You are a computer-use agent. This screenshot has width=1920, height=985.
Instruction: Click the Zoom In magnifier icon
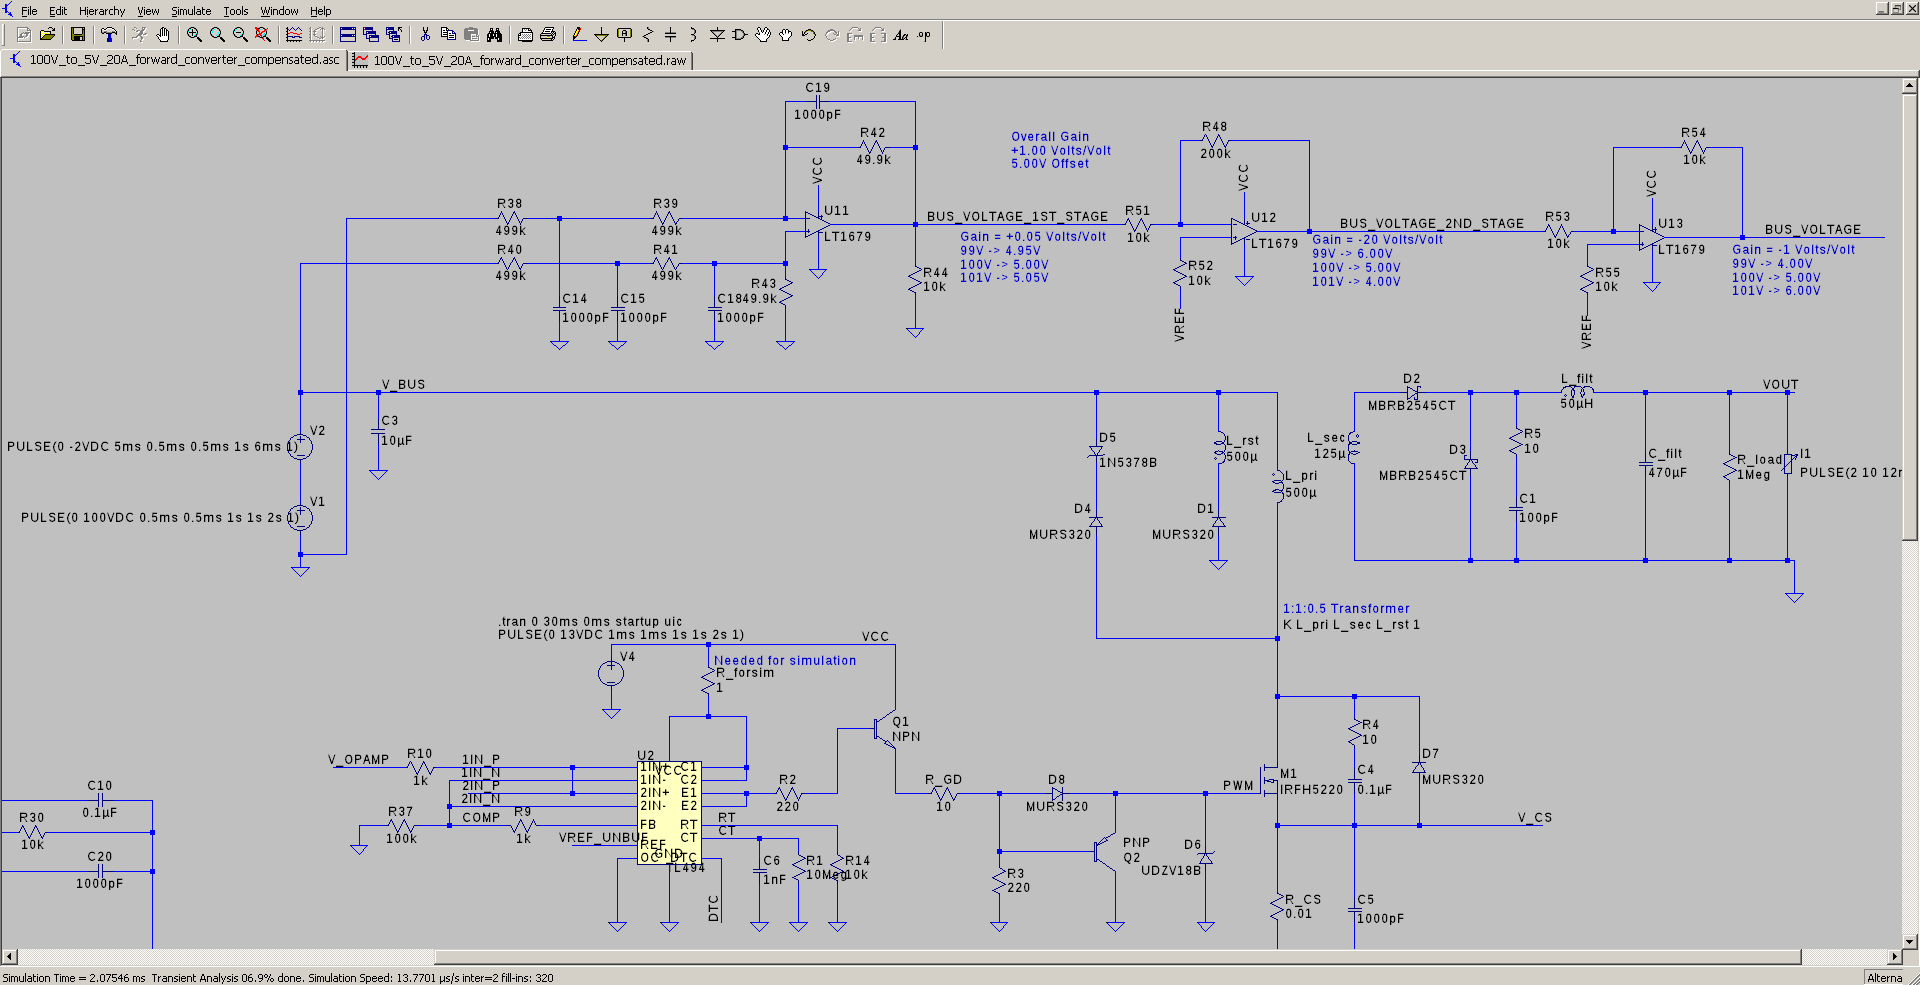point(194,35)
